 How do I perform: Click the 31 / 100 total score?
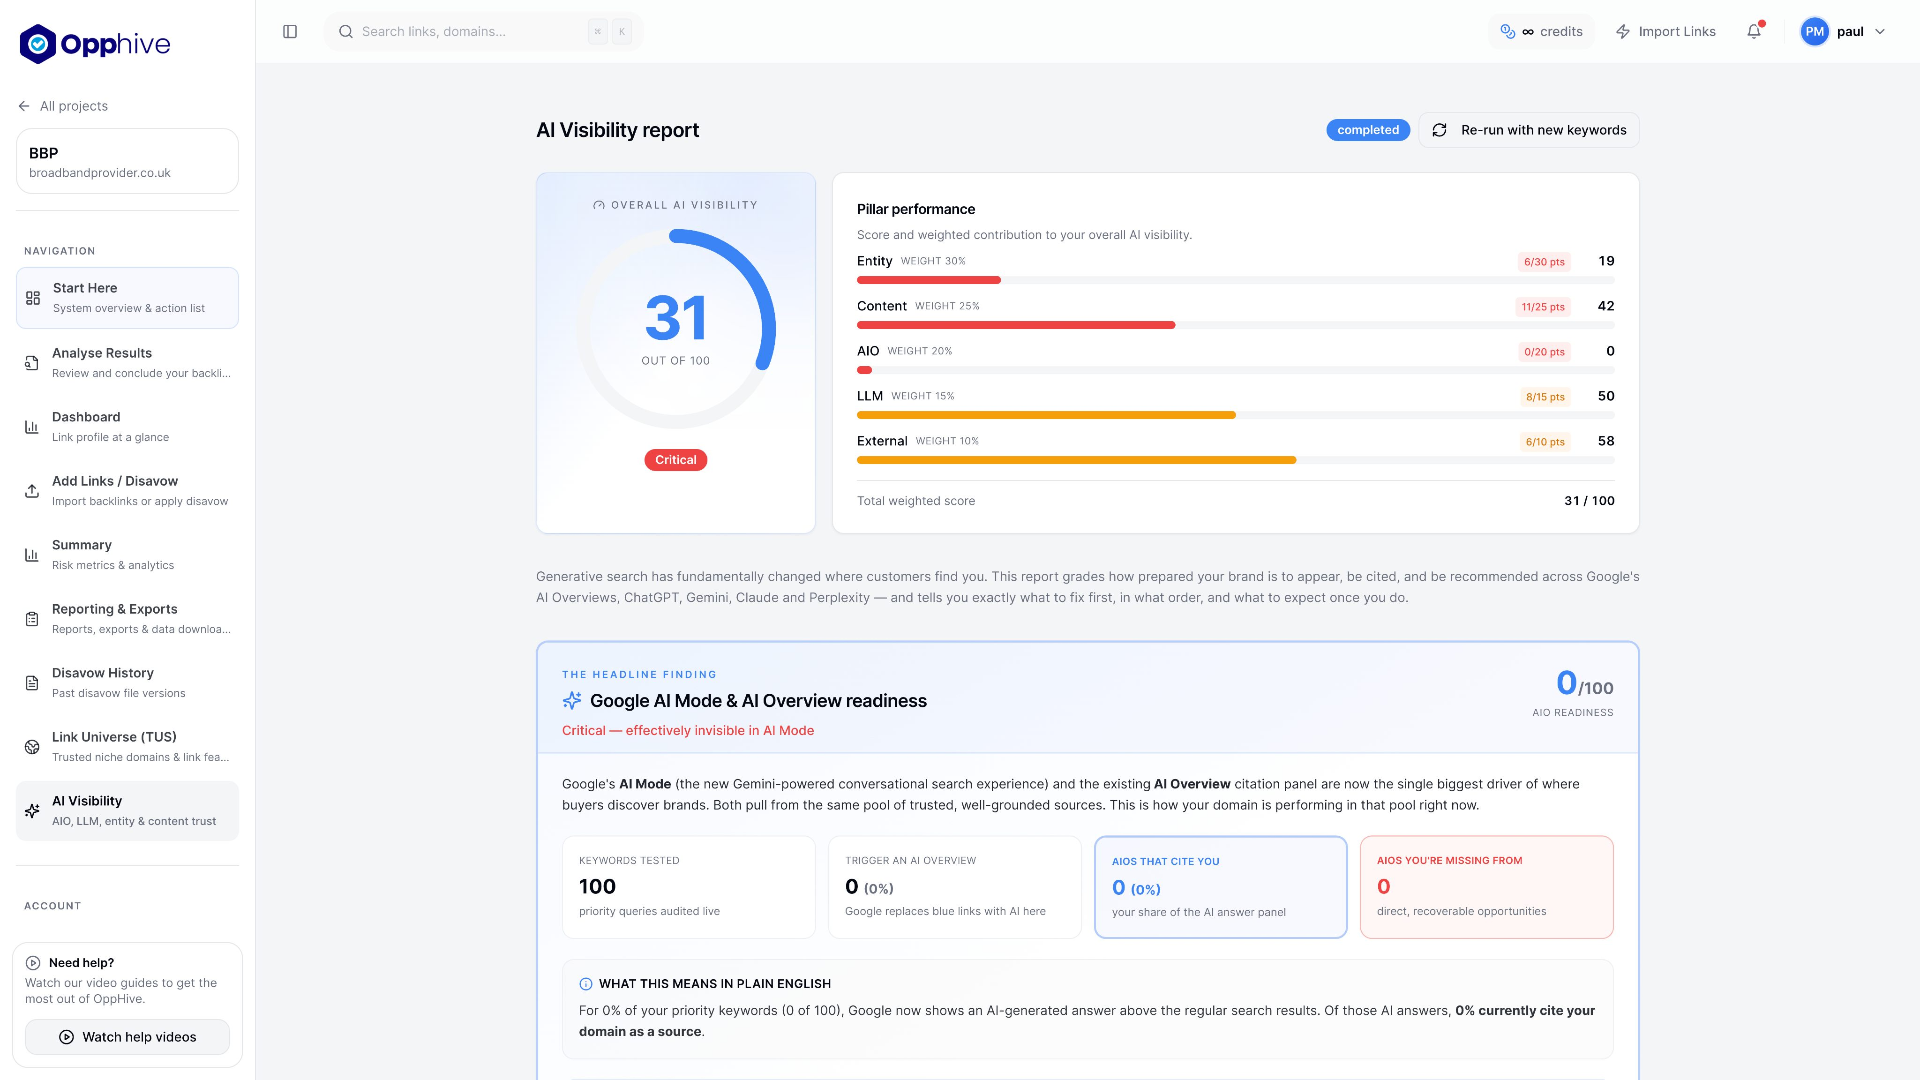click(x=1589, y=501)
